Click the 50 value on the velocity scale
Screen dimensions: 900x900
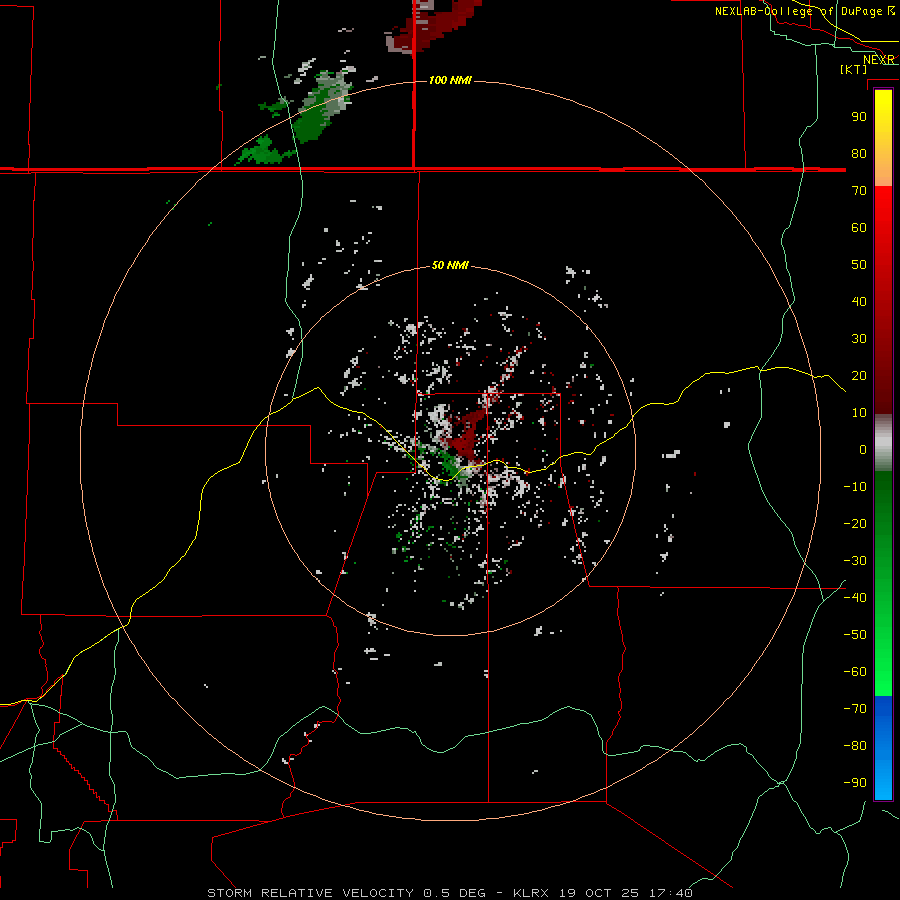859,265
